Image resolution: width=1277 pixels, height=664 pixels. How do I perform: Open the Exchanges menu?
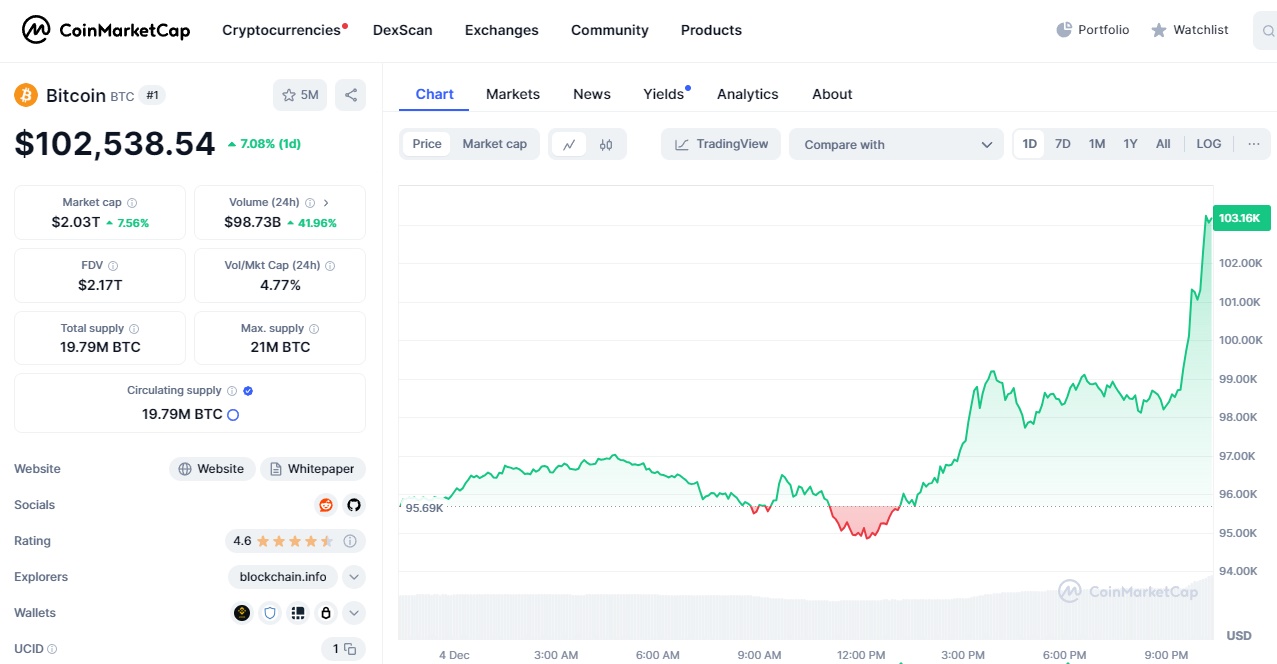tap(502, 30)
